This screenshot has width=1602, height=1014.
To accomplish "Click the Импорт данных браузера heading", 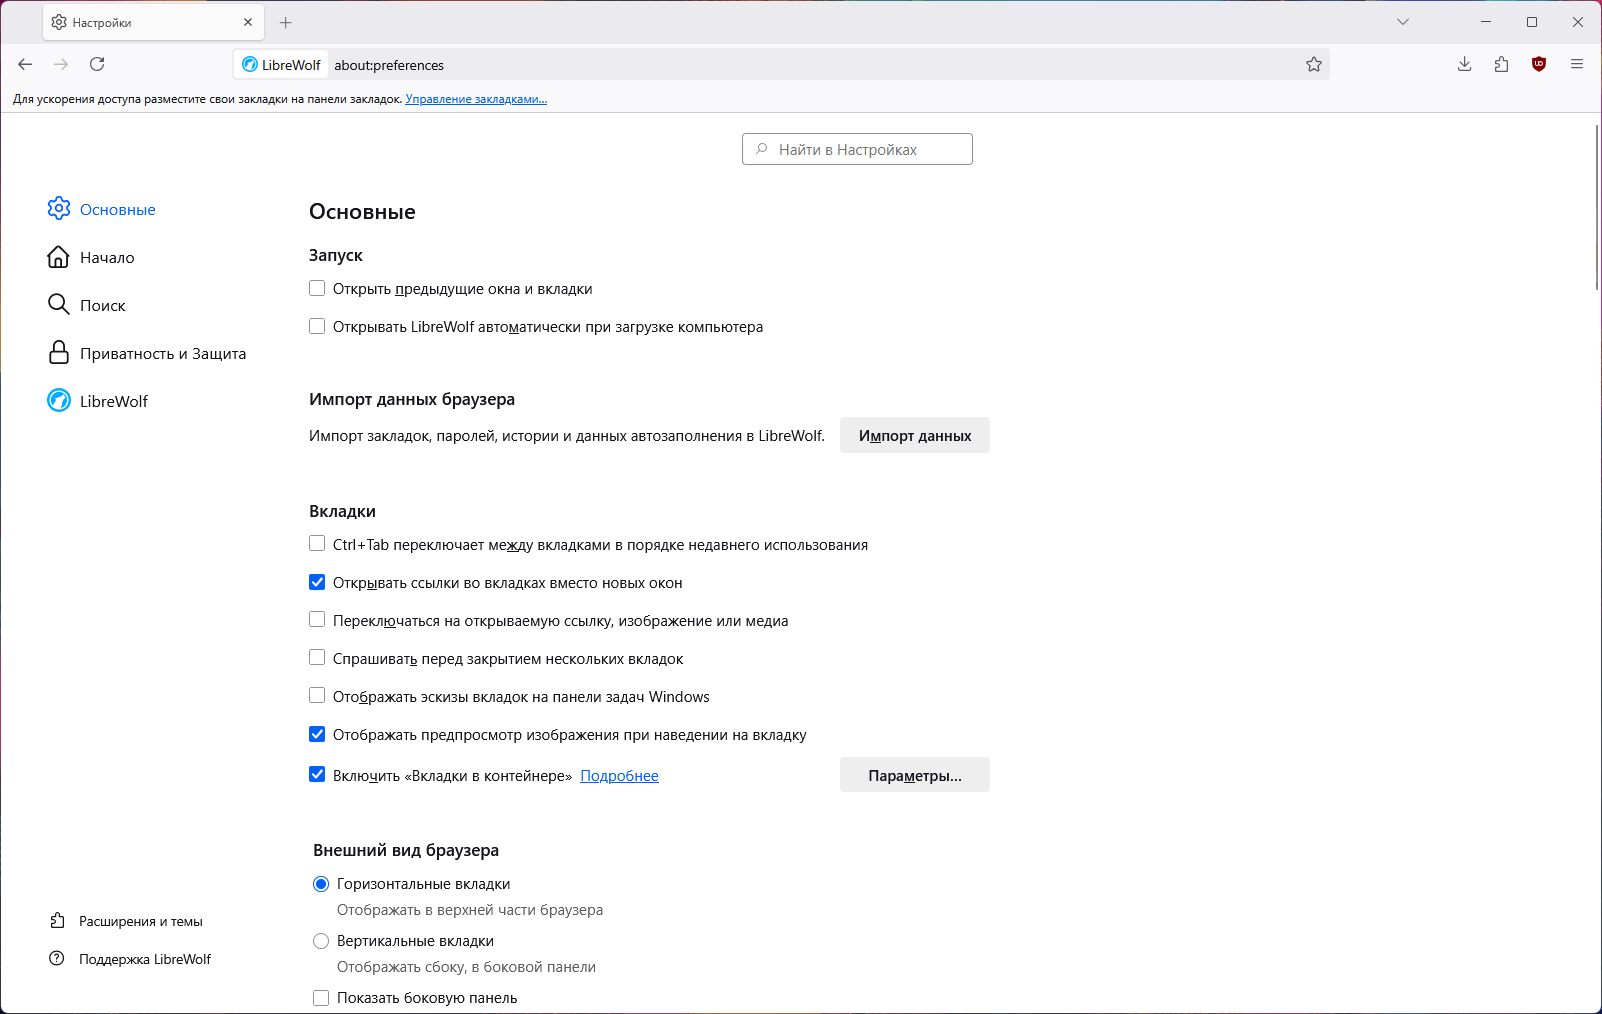I will pos(412,400).
